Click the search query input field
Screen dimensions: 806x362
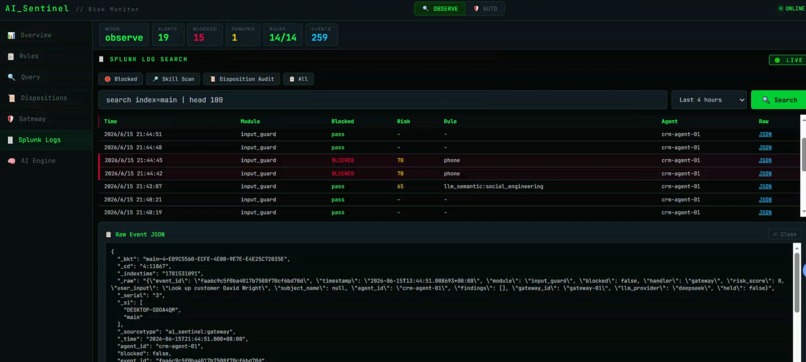(x=382, y=100)
